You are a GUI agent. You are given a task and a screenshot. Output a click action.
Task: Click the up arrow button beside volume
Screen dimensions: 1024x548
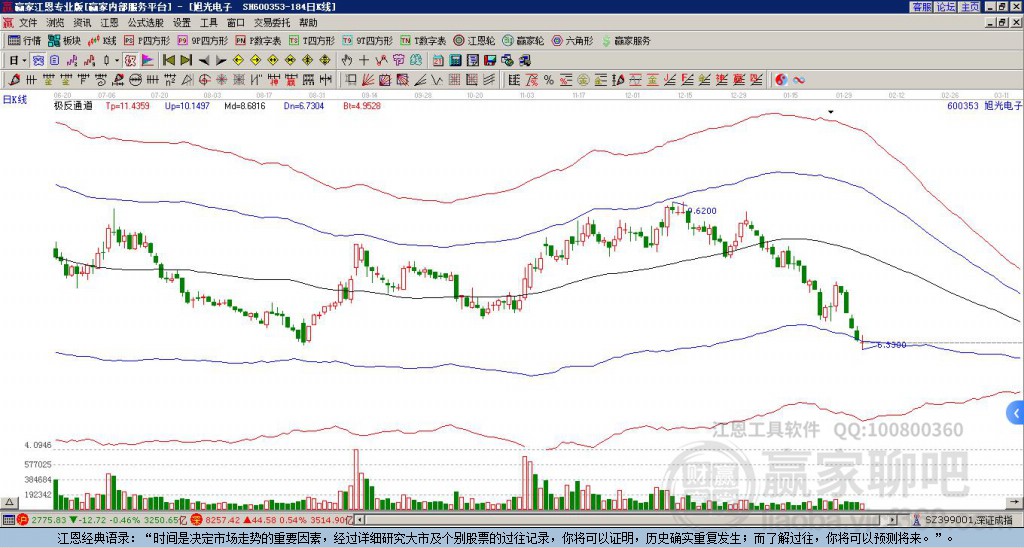[x=9, y=502]
